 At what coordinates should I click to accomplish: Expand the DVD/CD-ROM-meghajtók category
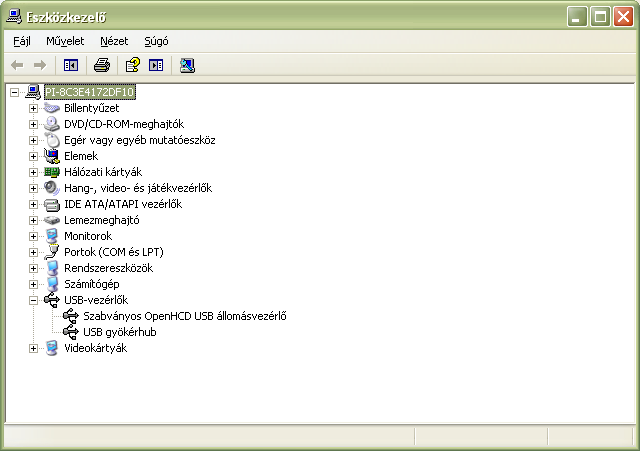pos(33,124)
